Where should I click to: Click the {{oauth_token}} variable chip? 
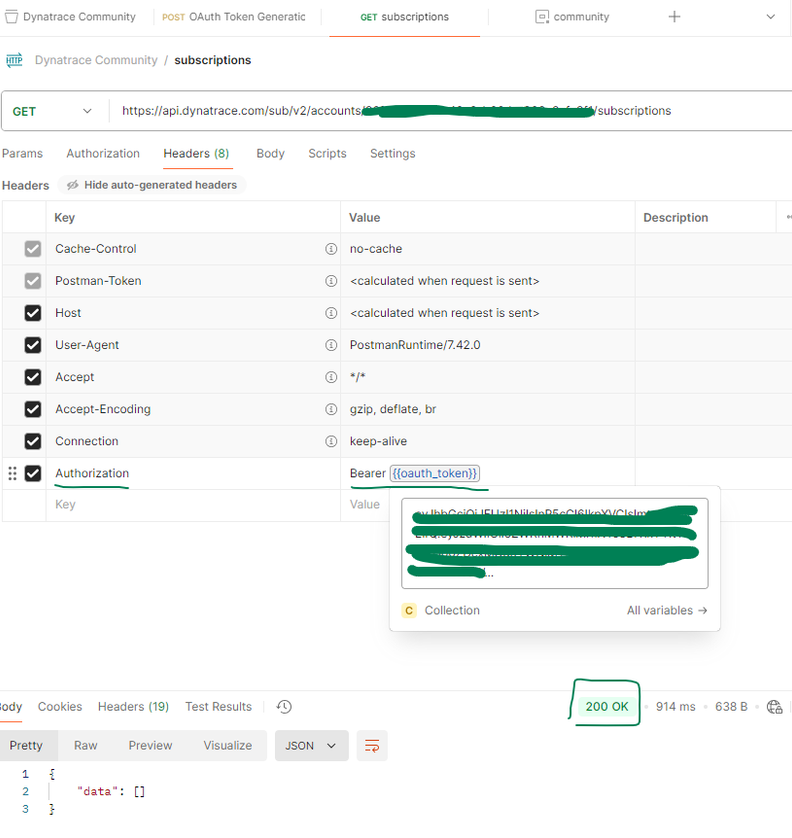[434, 473]
